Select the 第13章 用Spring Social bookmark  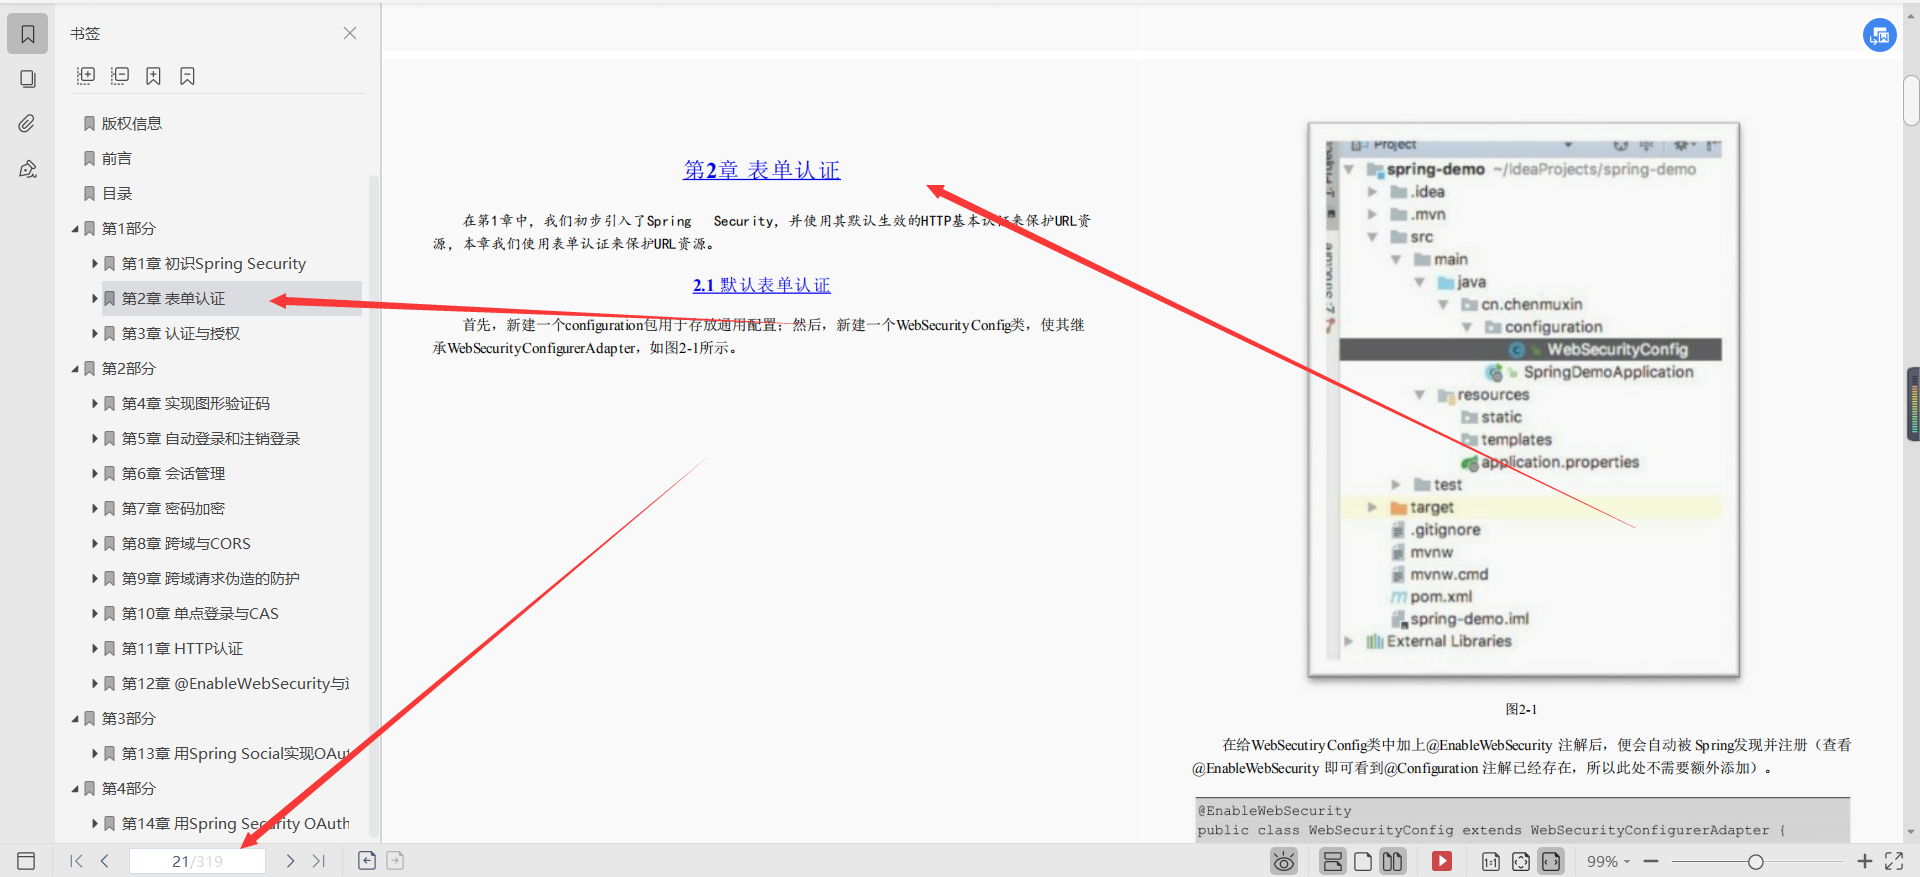235,754
